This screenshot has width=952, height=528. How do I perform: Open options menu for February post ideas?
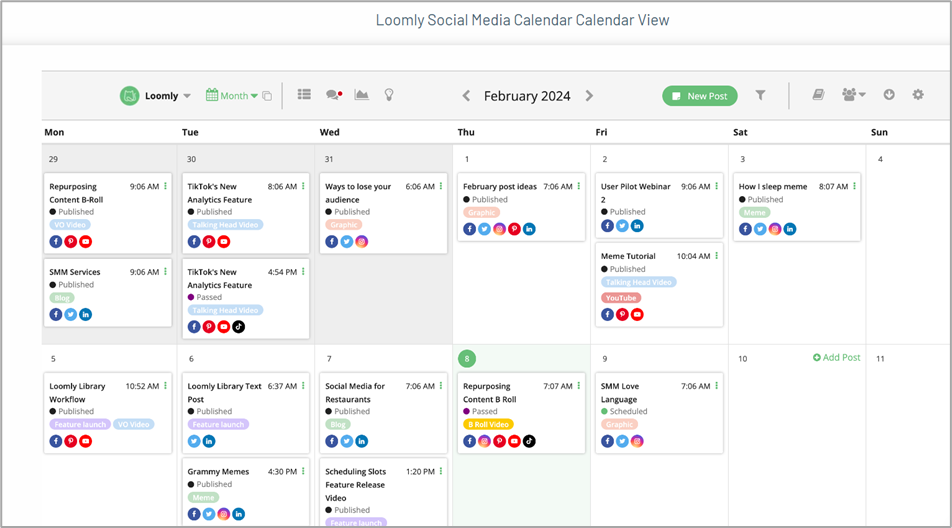pos(579,186)
